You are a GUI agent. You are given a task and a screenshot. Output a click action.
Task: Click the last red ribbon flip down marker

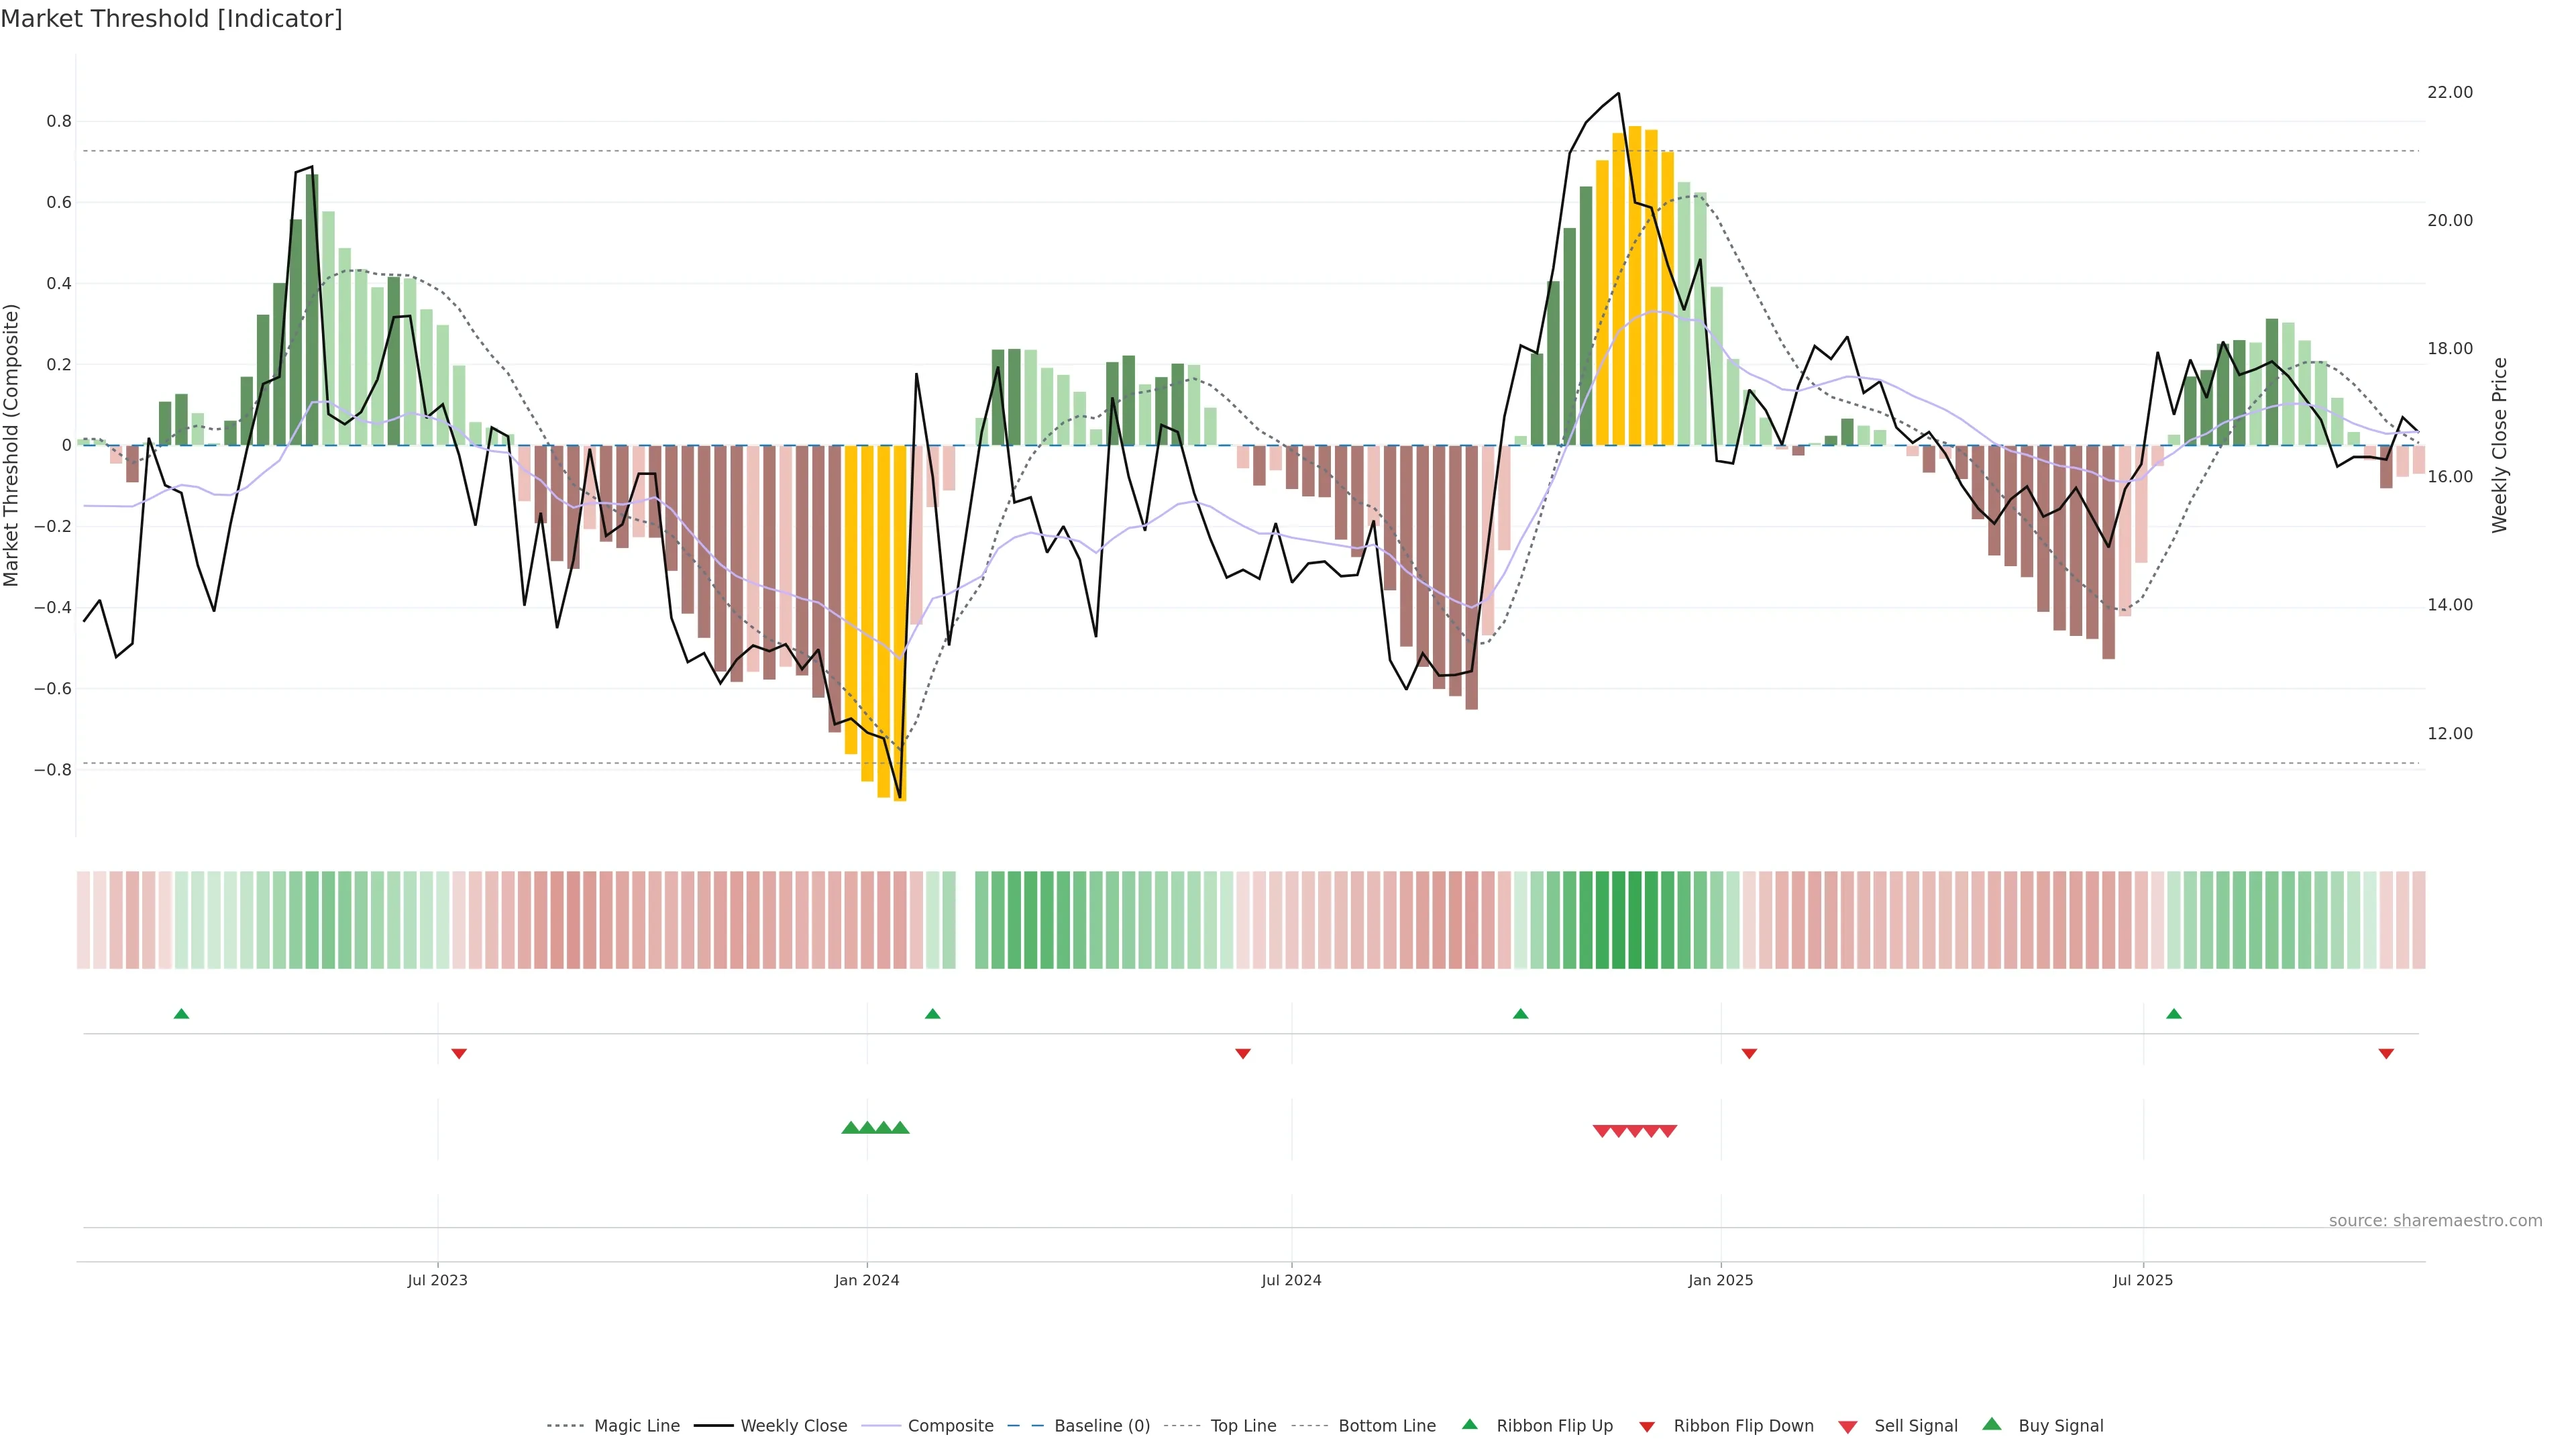(2386, 1054)
